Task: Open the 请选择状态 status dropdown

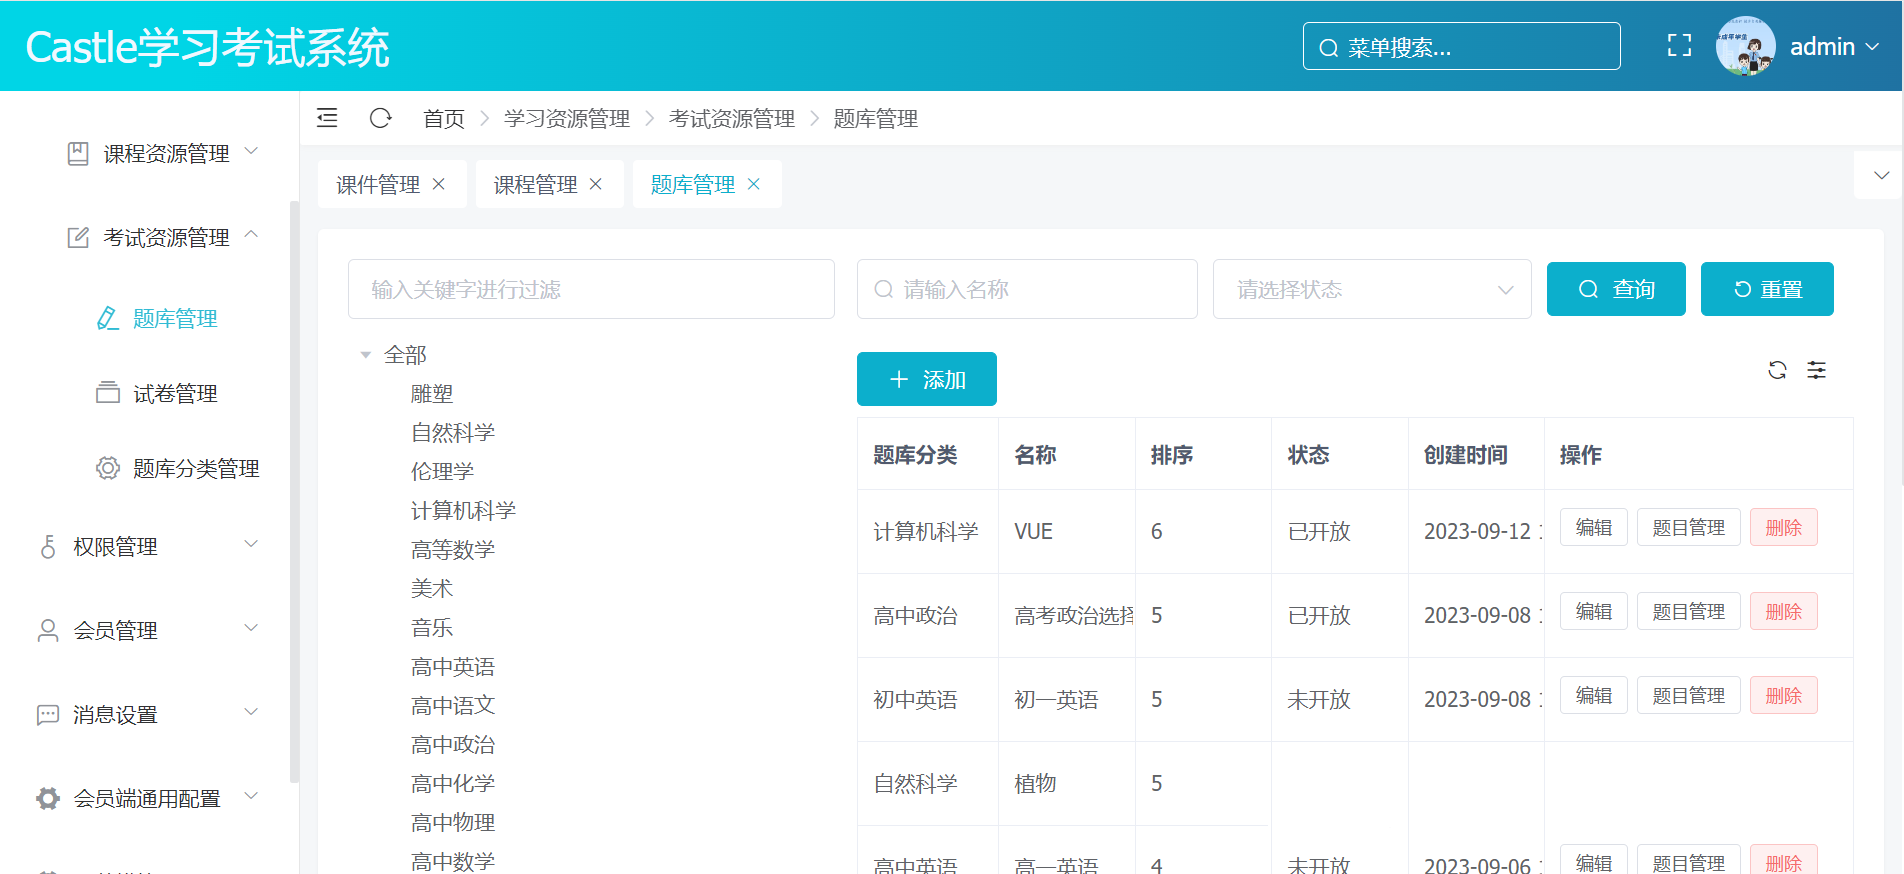Action: (x=1371, y=289)
